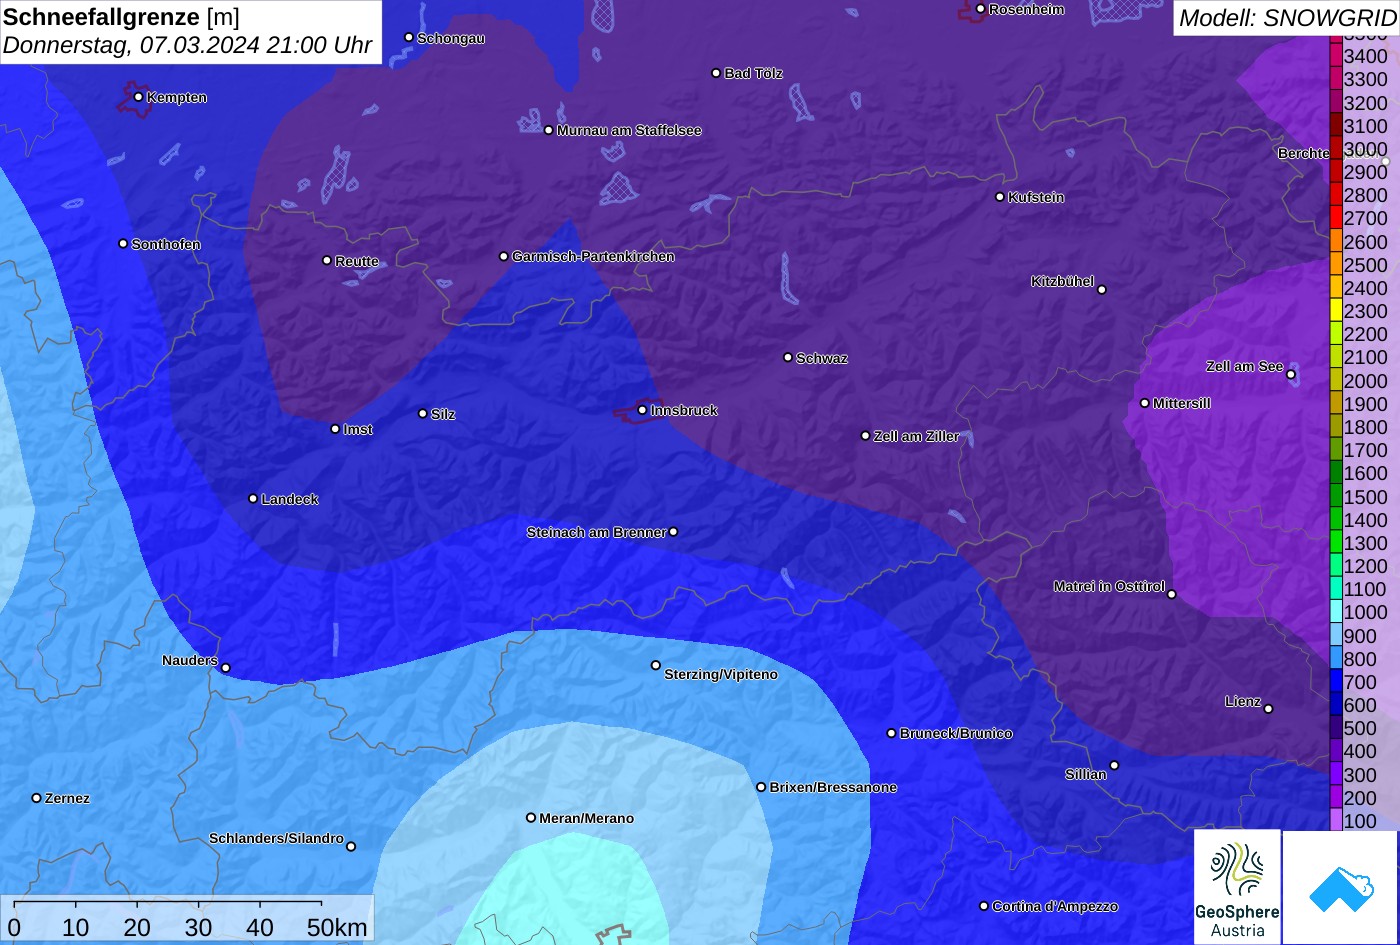Click the Schwaz city label
The image size is (1400, 945).
coord(822,358)
